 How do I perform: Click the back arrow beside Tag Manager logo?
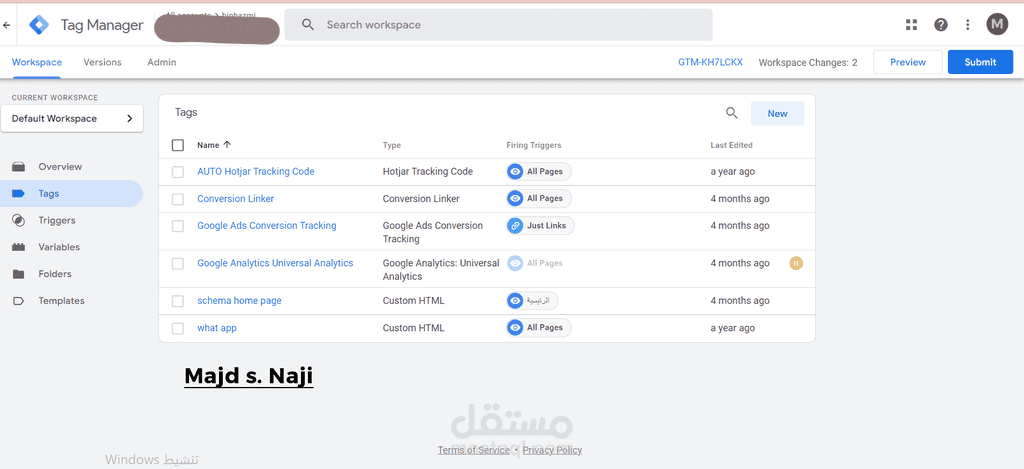tap(7, 25)
